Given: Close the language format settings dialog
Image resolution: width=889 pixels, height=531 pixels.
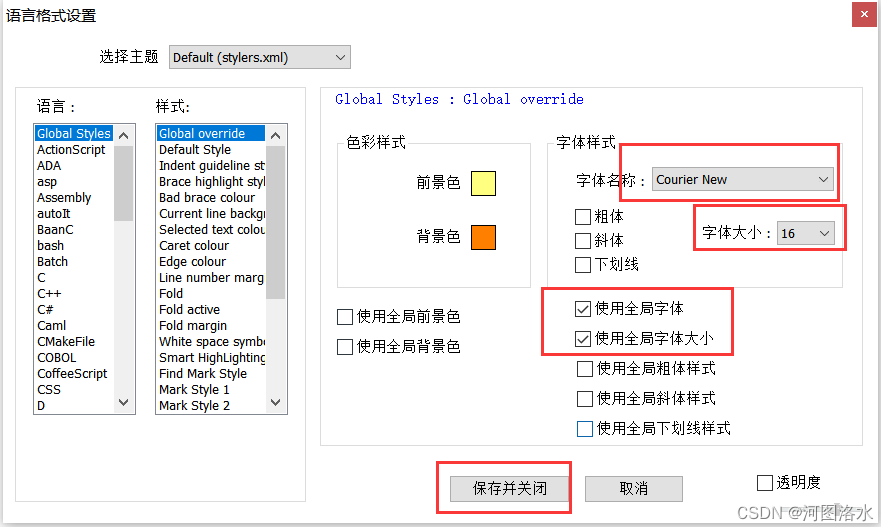Looking at the screenshot, I should [x=862, y=14].
